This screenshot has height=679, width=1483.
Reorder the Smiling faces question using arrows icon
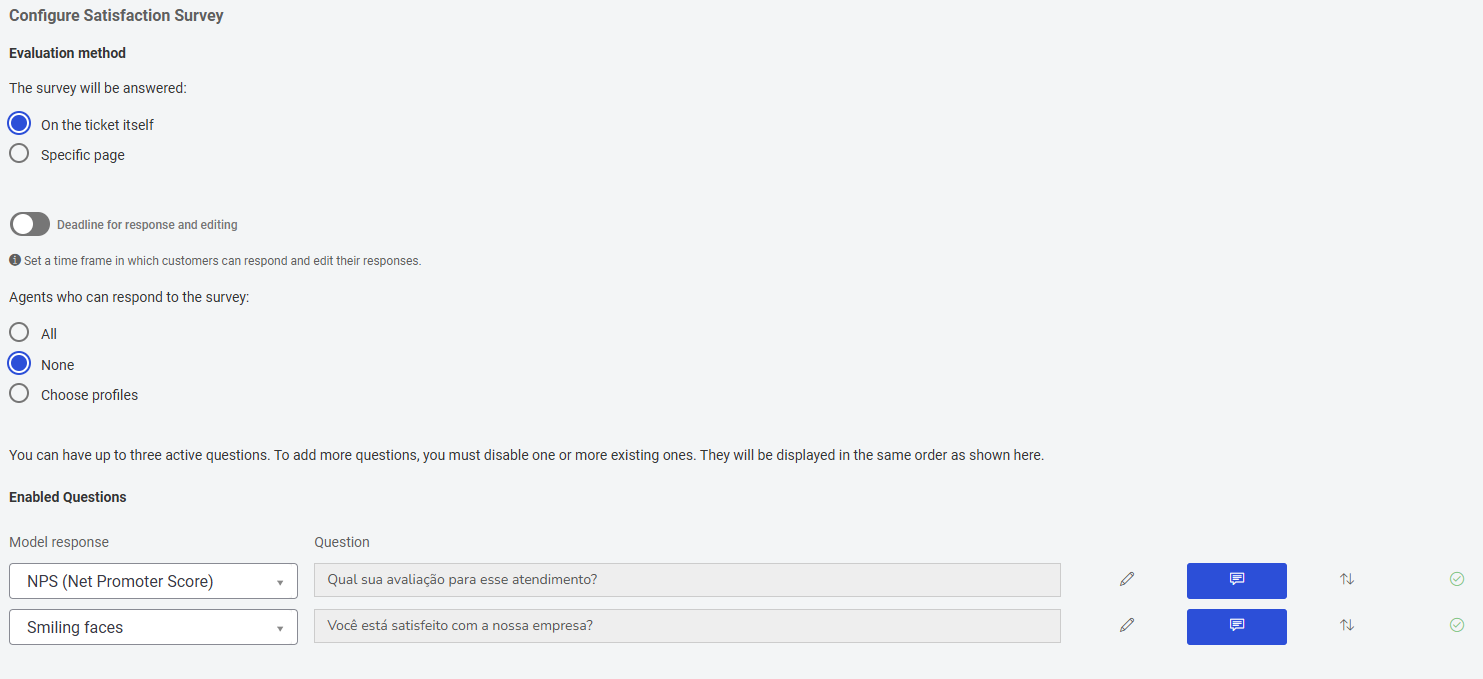click(x=1347, y=625)
